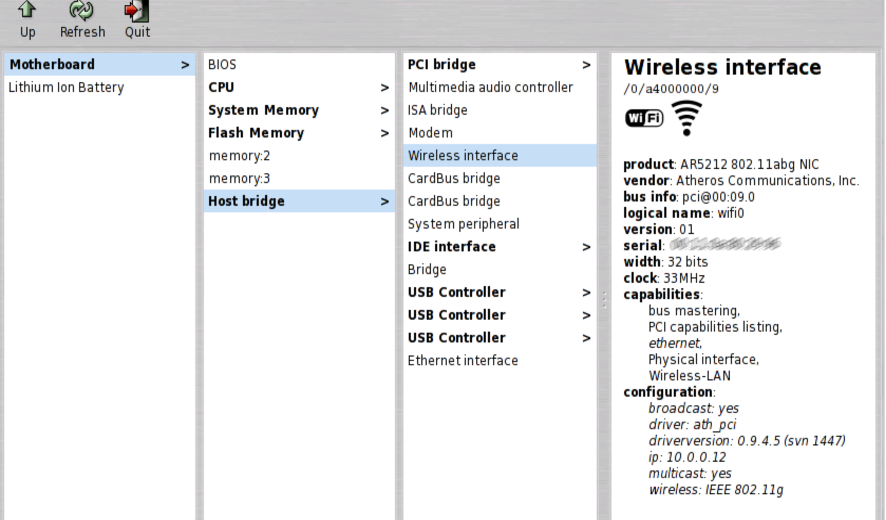886x520 pixels.
Task: Select the System peripheral item
Action: (x=463, y=224)
